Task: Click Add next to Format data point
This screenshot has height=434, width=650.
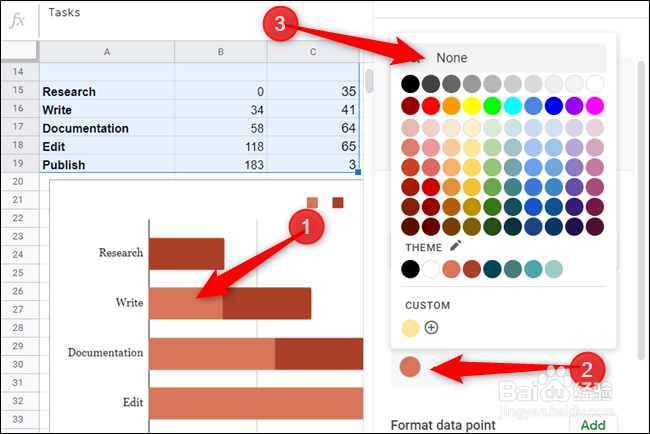Action: (x=593, y=425)
